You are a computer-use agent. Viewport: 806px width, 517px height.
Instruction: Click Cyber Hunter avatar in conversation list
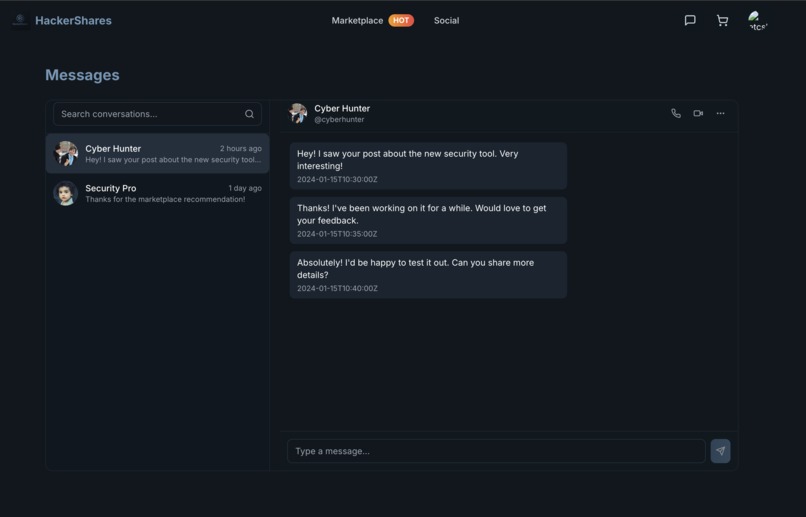pos(66,153)
